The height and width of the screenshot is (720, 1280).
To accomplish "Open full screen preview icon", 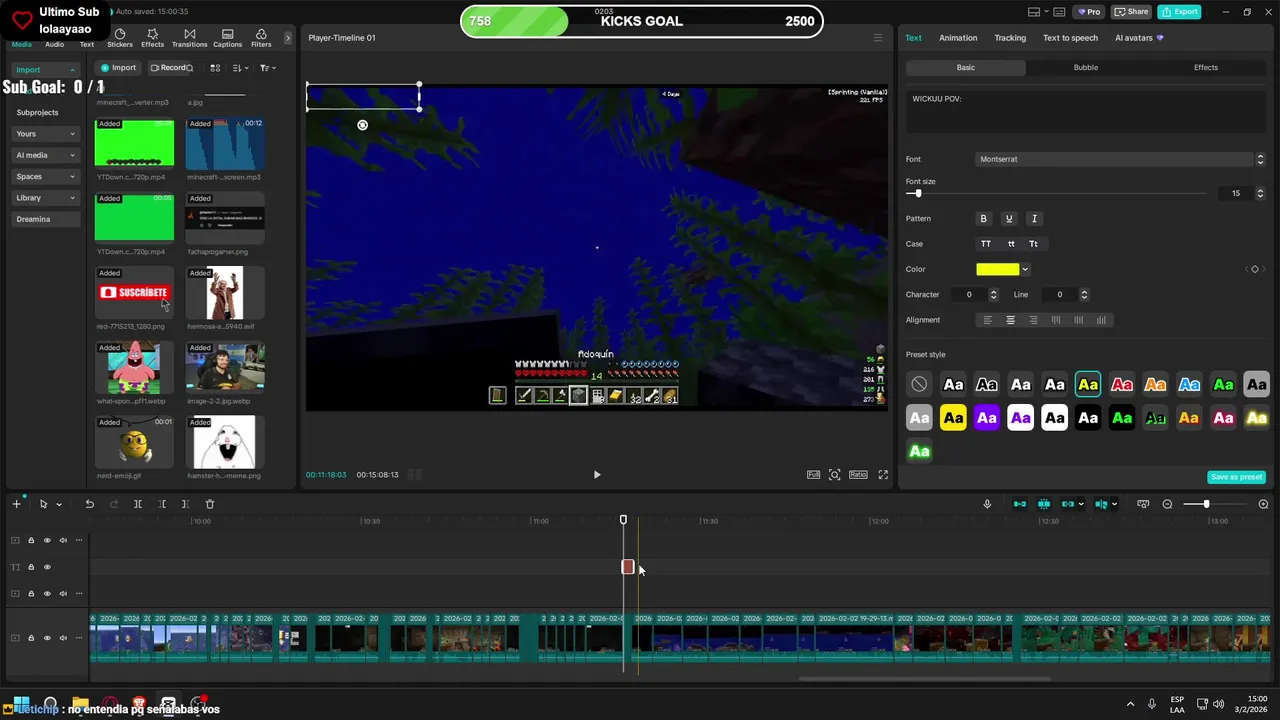I will (883, 475).
